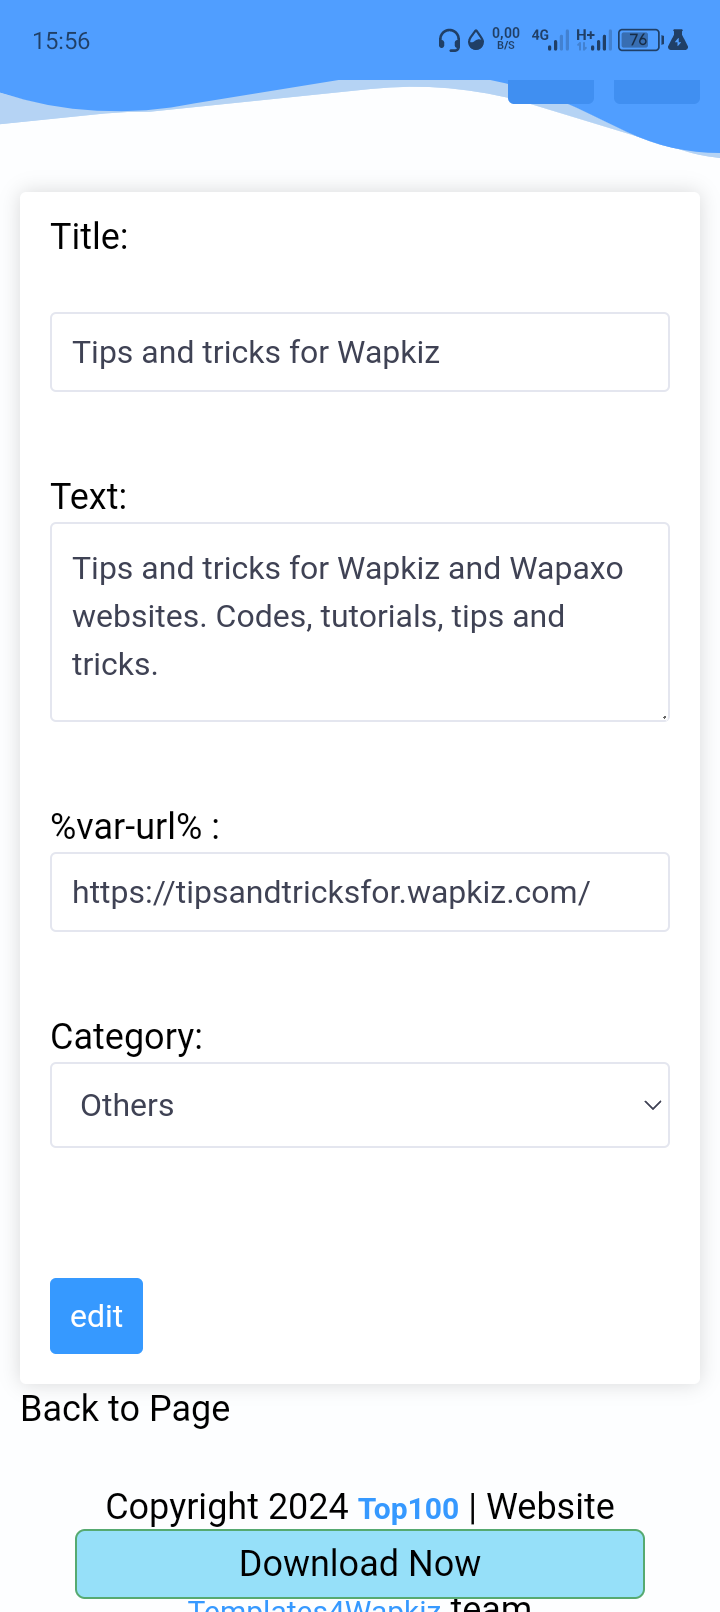720x1612 pixels.
Task: Click the chevron arrow in Category select
Action: pos(652,1105)
